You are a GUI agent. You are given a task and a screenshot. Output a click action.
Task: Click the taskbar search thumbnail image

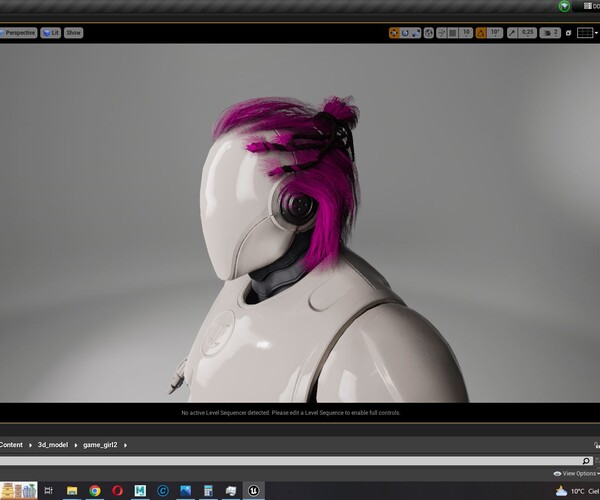[19, 490]
